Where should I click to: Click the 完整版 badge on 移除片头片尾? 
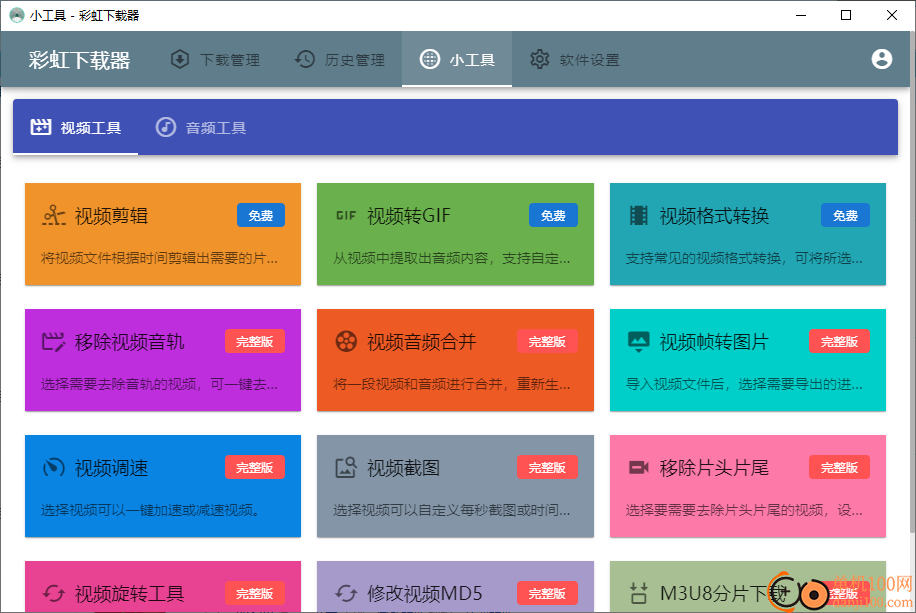[839, 467]
